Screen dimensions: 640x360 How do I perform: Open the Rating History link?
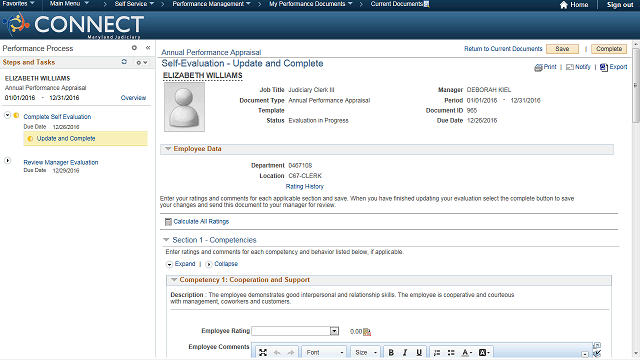(x=304, y=187)
